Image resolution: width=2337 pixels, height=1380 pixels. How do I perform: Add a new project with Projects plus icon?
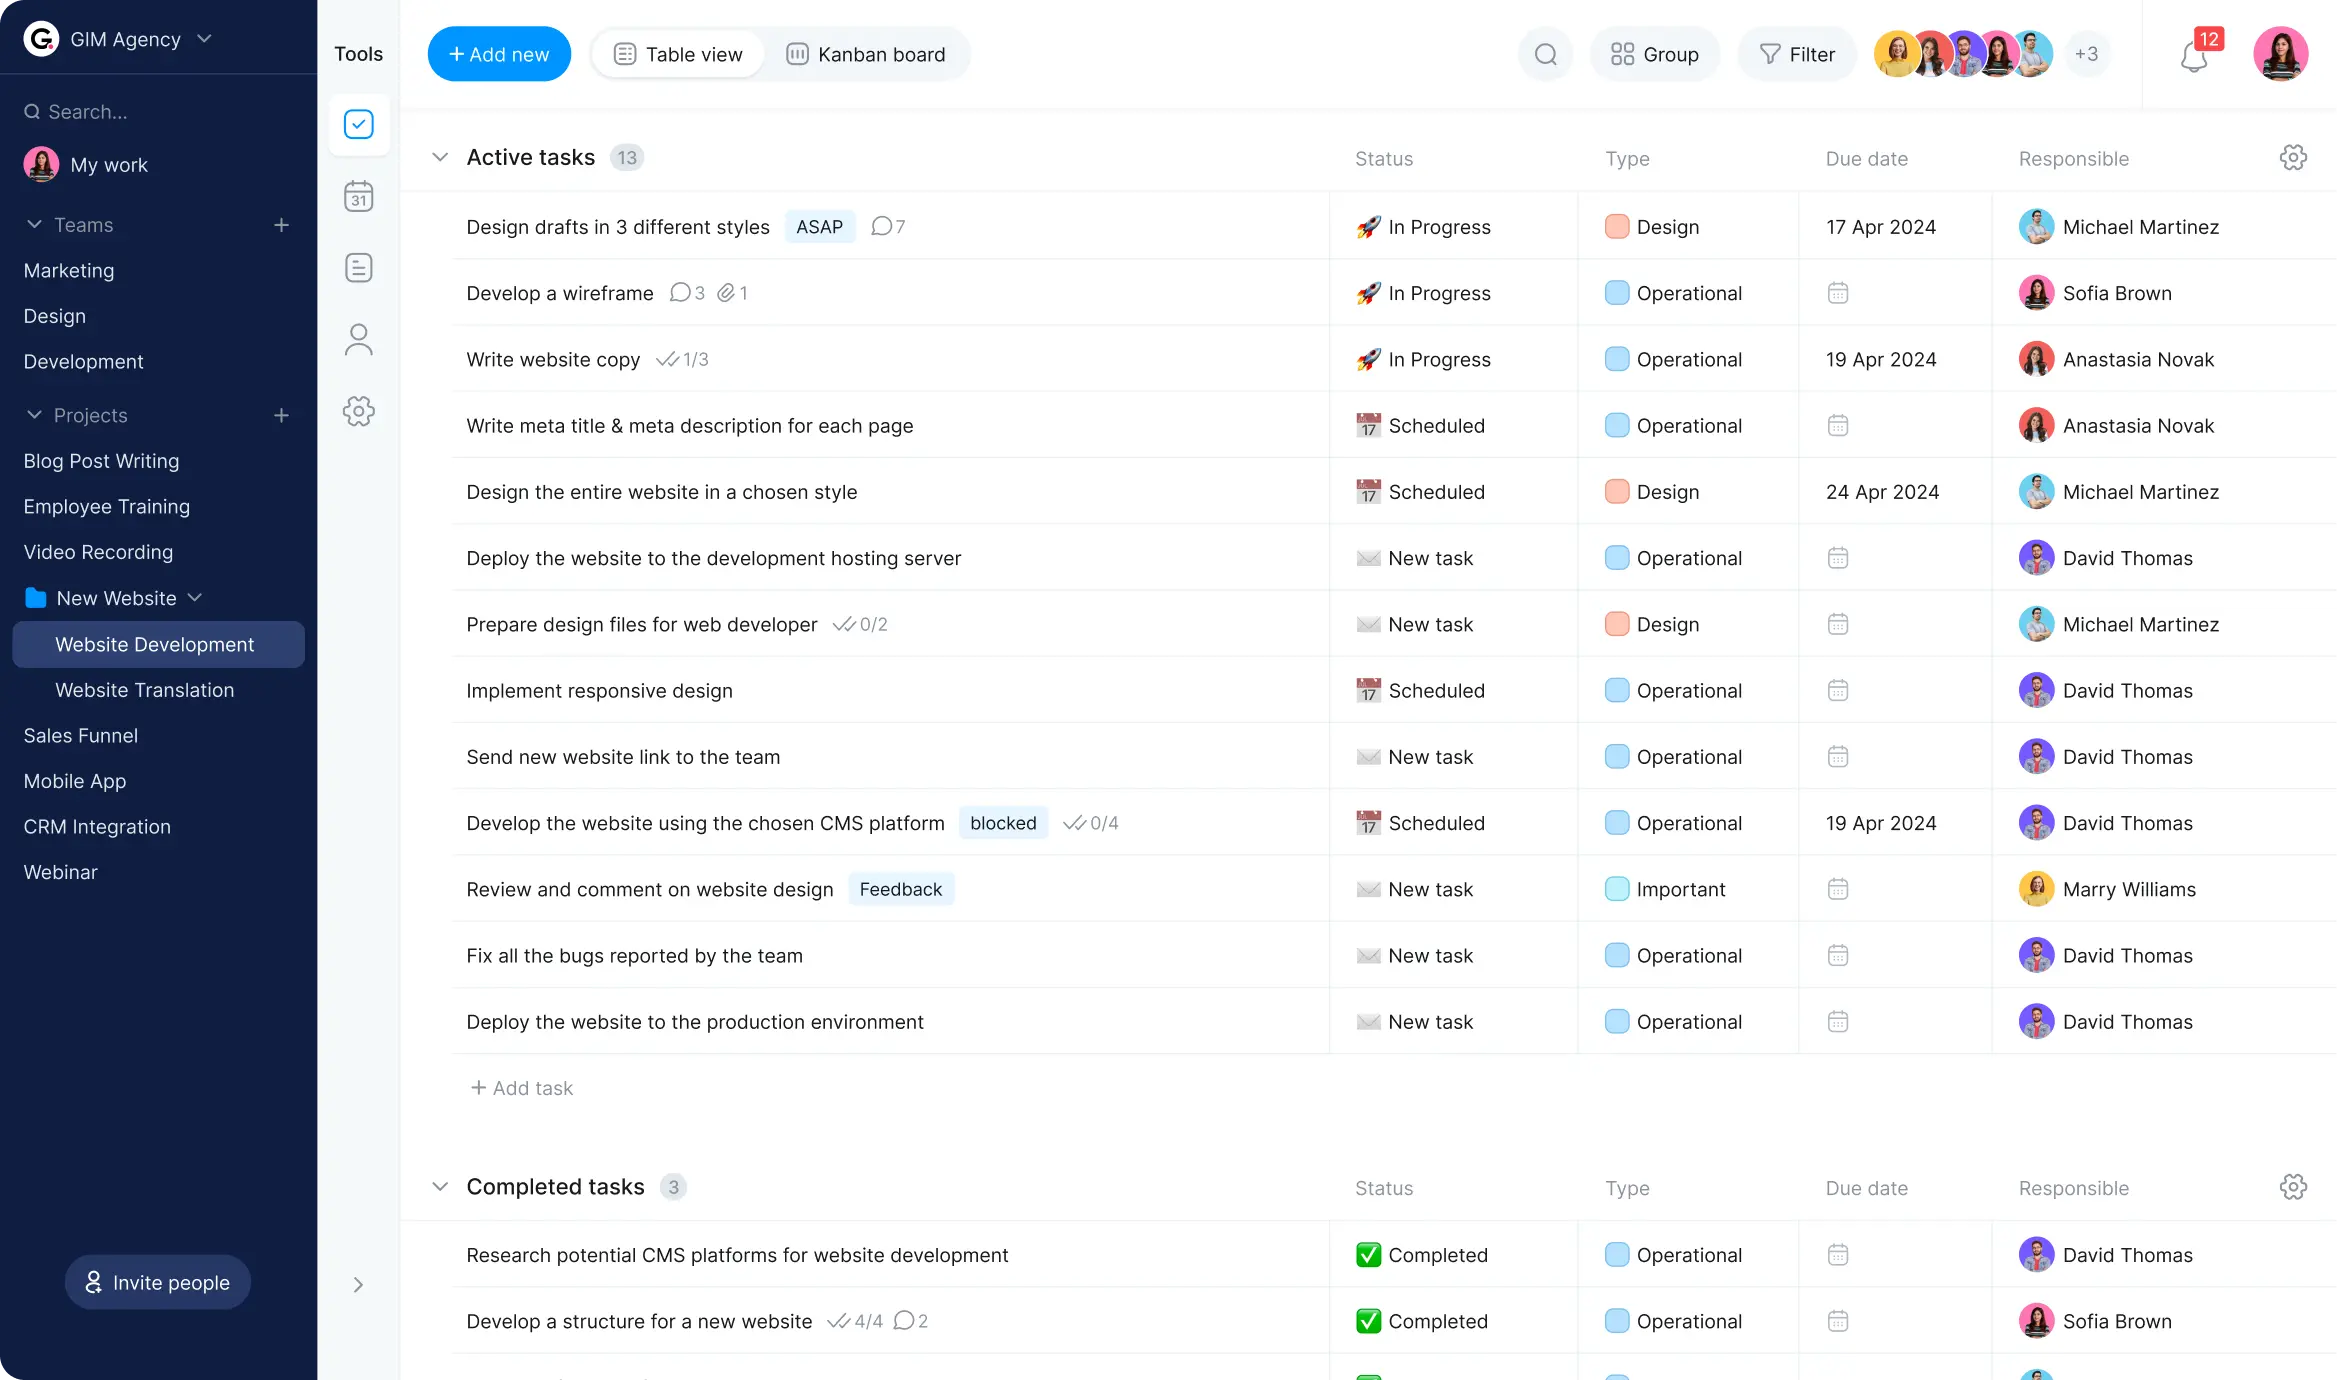[281, 415]
